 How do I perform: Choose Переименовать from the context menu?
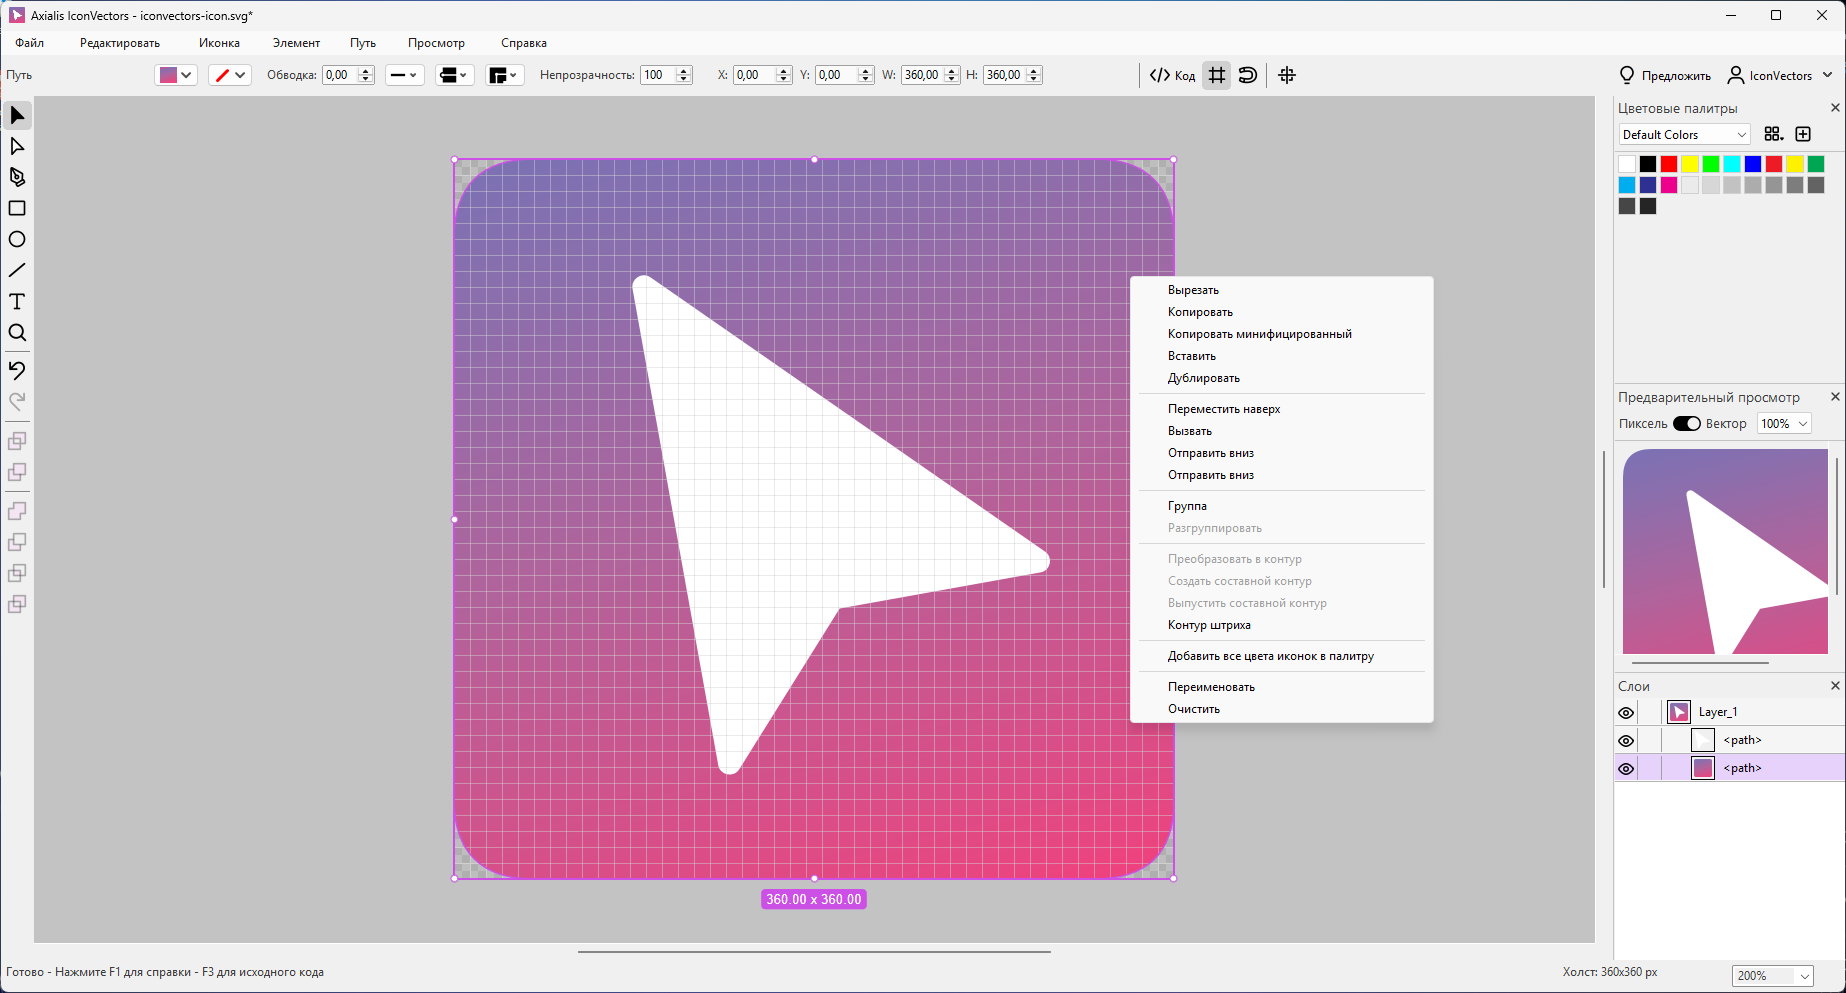pyautogui.click(x=1281, y=687)
